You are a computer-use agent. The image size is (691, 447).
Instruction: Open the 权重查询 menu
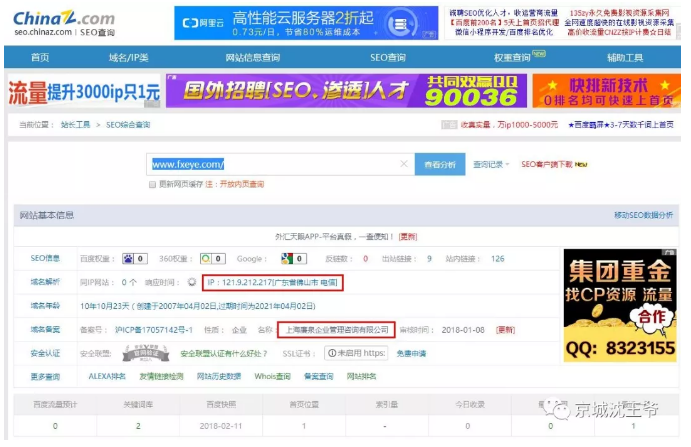tap(512, 57)
